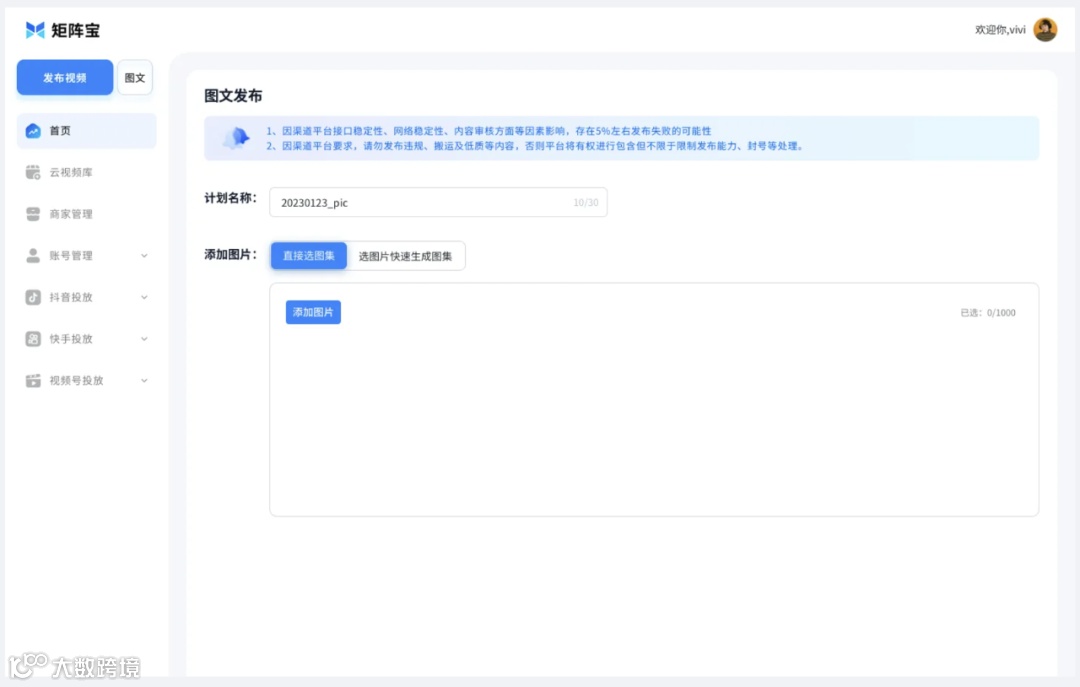The height and width of the screenshot is (687, 1080).
Task: Open 云视频库 via its sidebar icon
Action: pyautogui.click(x=31, y=171)
